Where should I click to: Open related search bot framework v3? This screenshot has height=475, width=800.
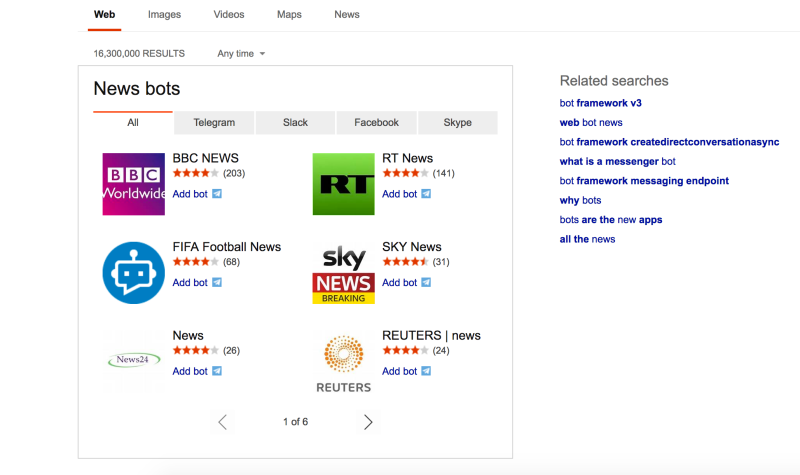pyautogui.click(x=600, y=104)
